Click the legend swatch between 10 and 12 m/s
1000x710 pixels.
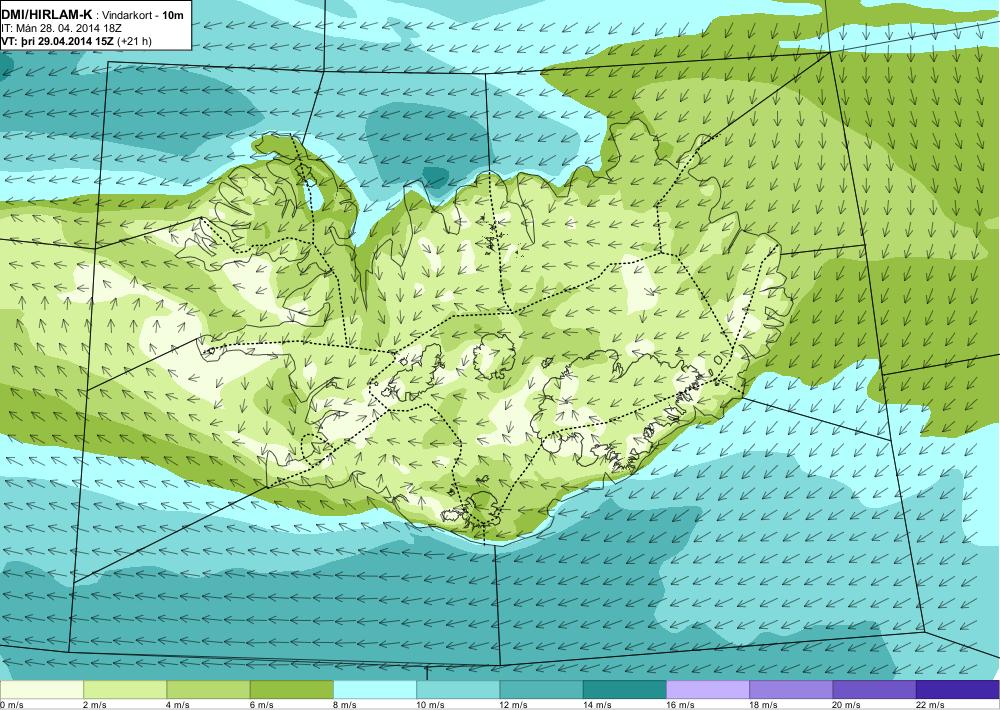[458, 690]
